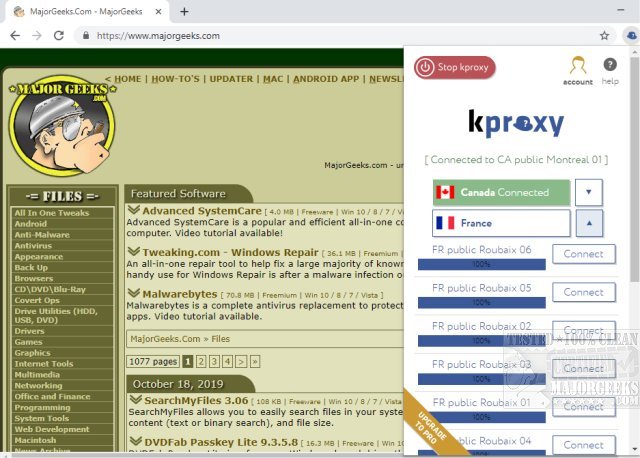Expand the Canada server list dropdown arrow
The image size is (640, 458).
pyautogui.click(x=589, y=192)
